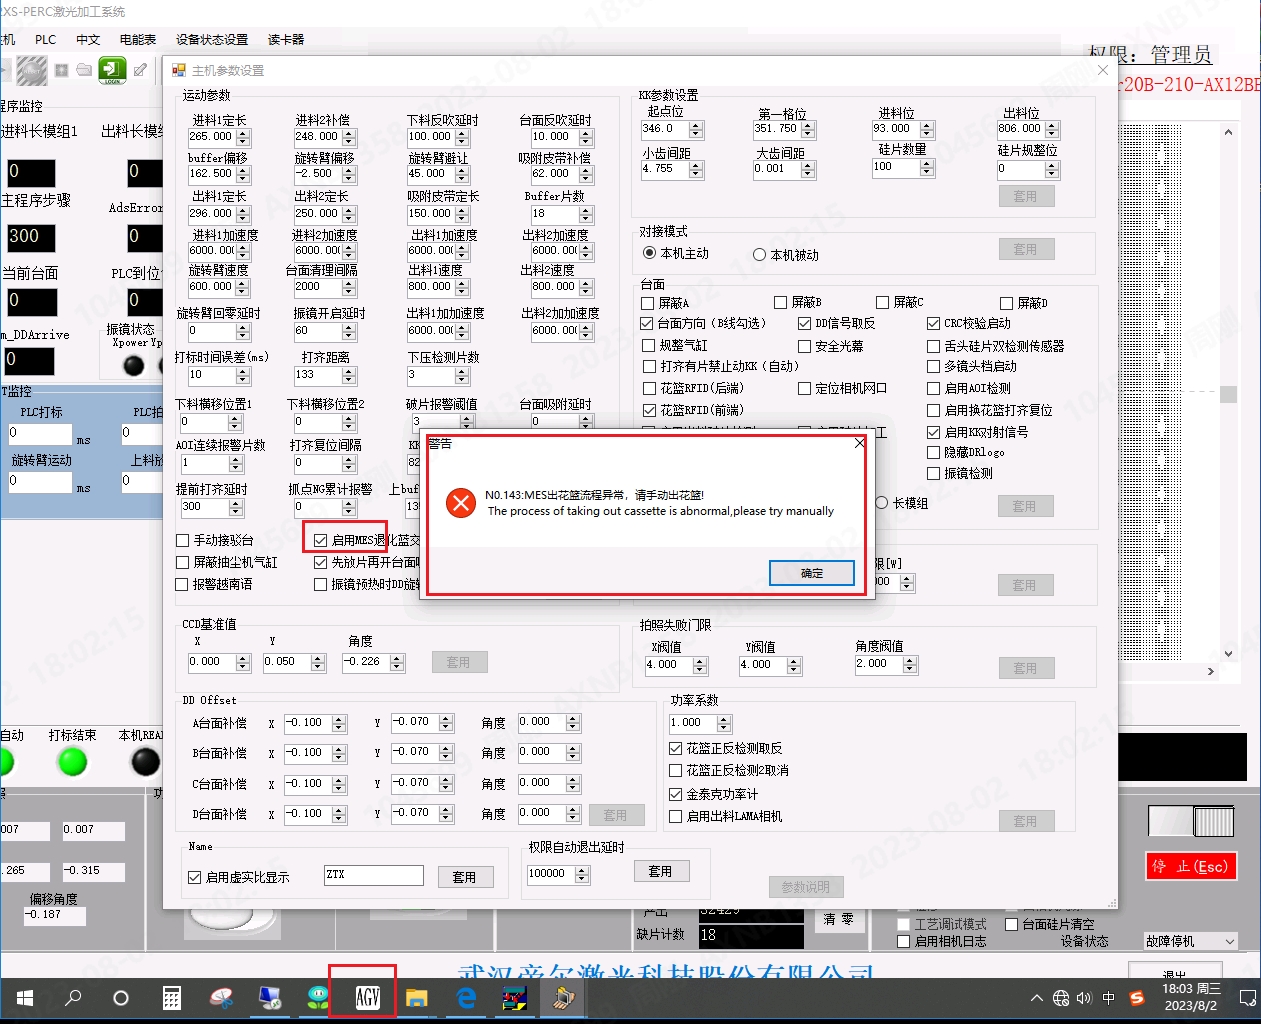This screenshot has height=1024, width=1261.
Task: Click the active laser system taskbar icon
Action: [x=563, y=998]
